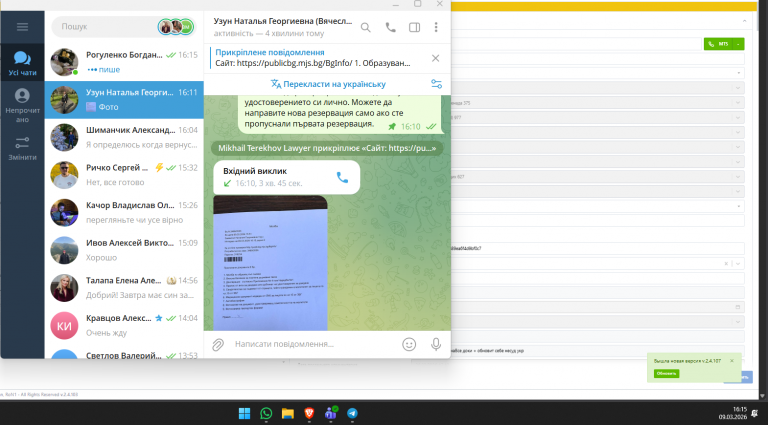This screenshot has height=425, width=768.
Task: Open Microsoft Teams from the taskbar
Action: click(331, 413)
